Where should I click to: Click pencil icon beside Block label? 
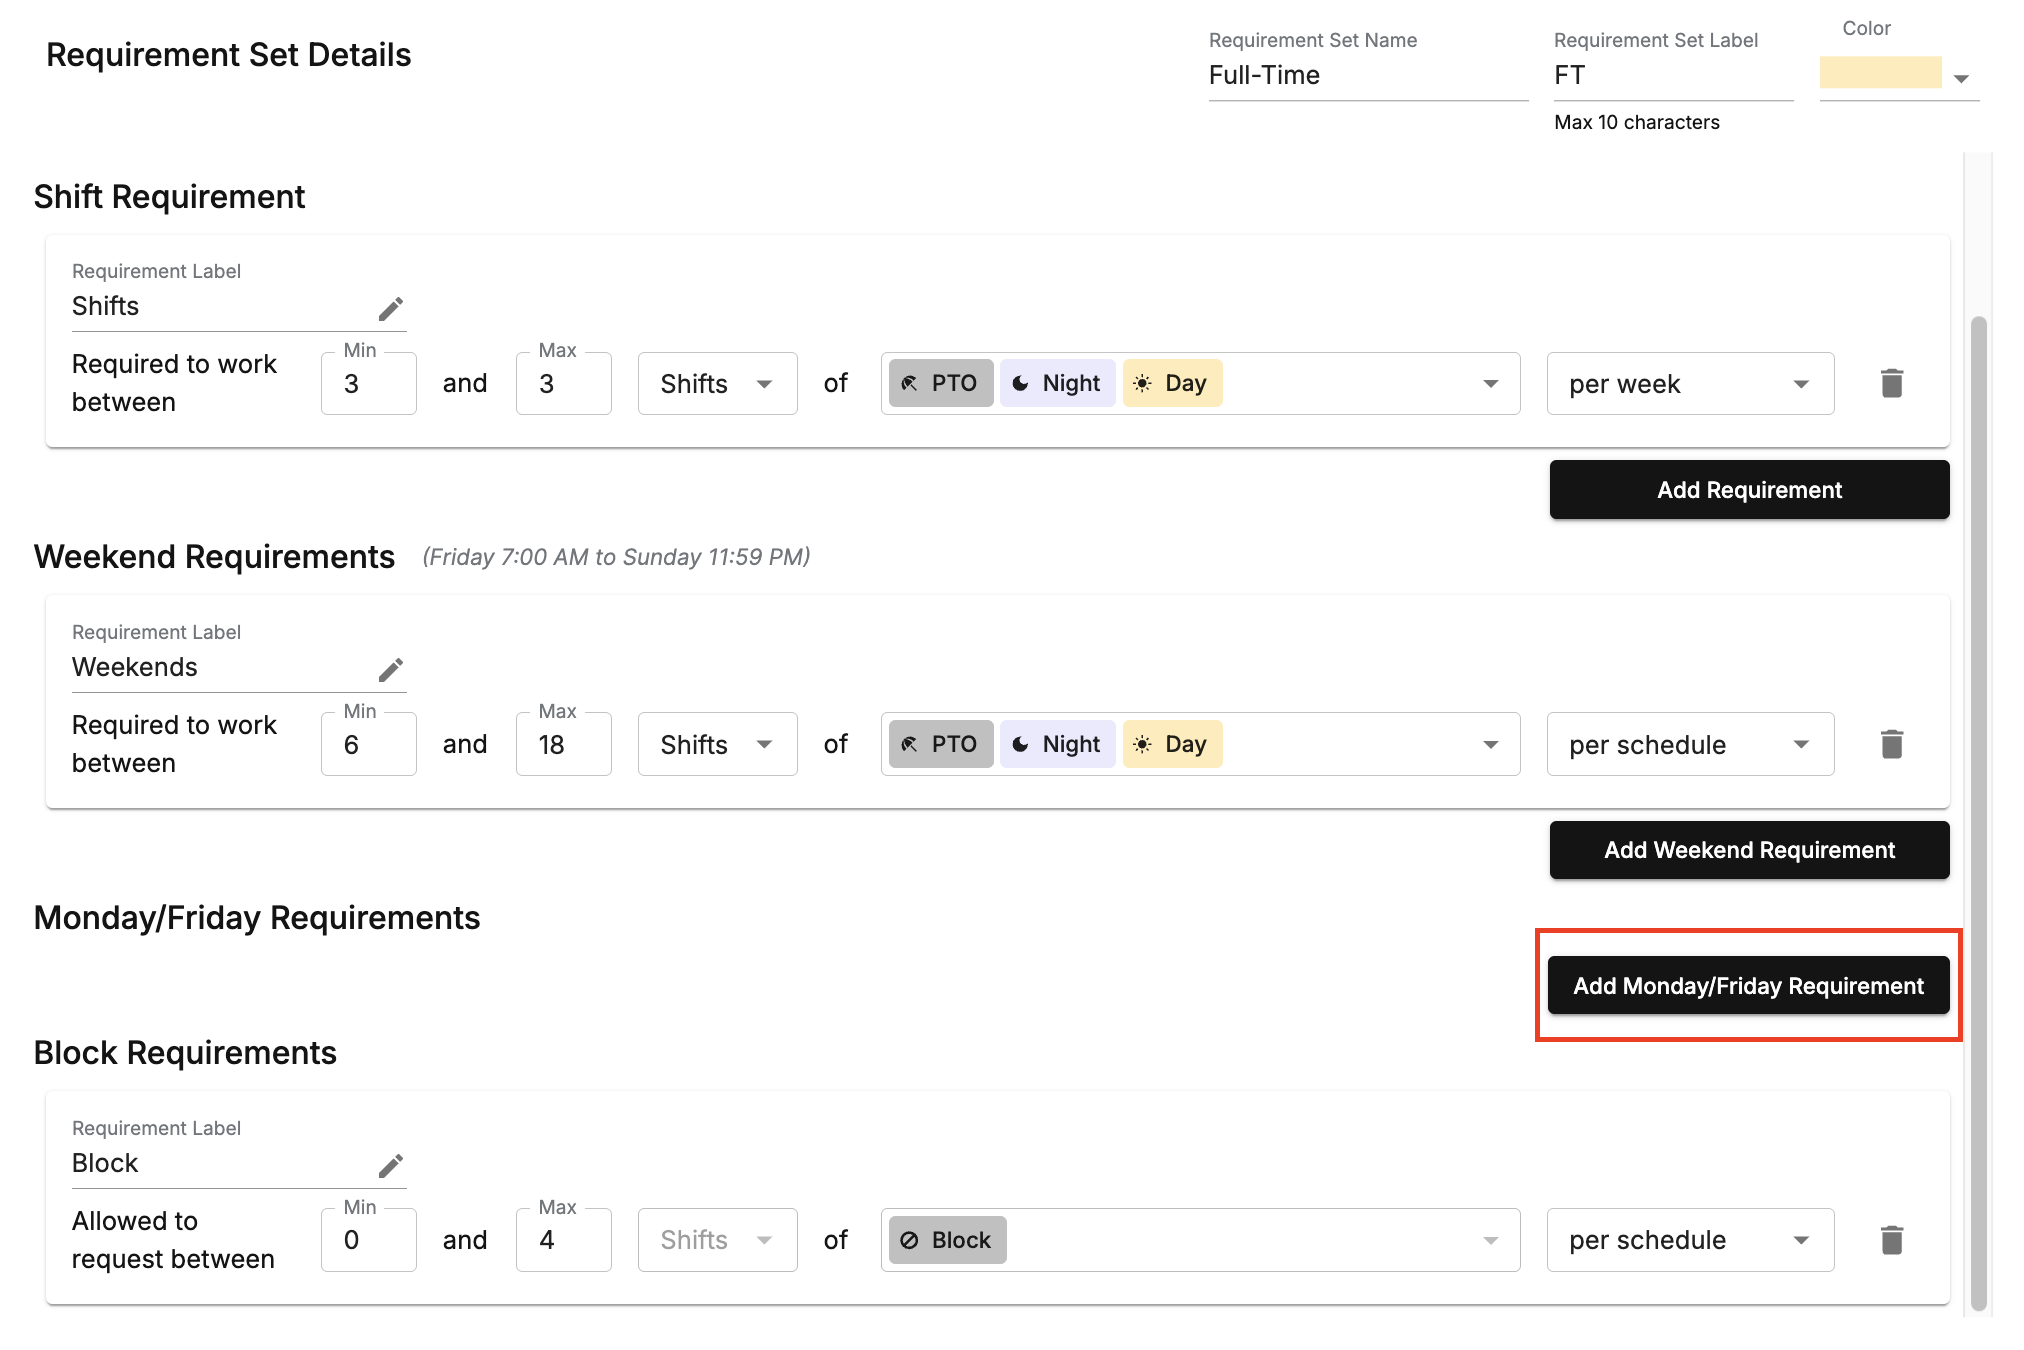tap(391, 1165)
